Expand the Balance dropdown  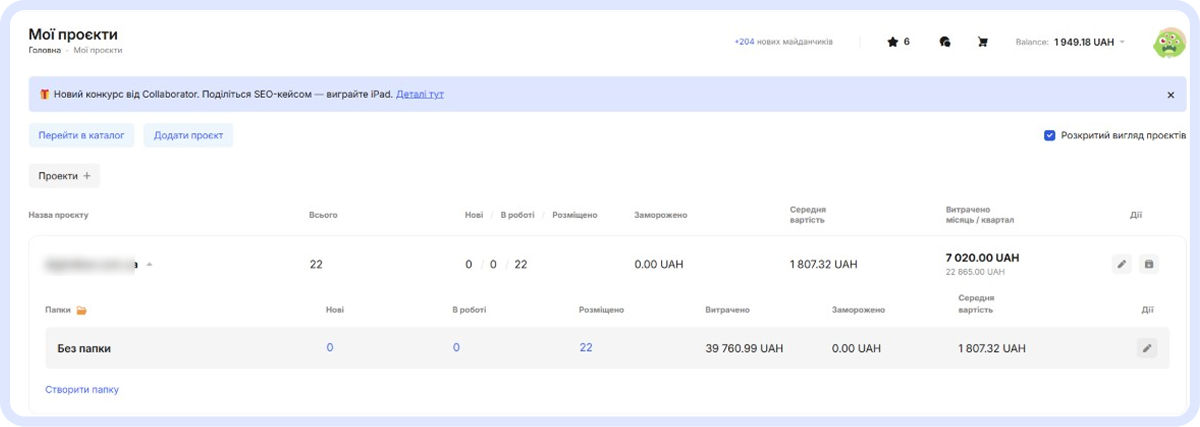point(1122,42)
